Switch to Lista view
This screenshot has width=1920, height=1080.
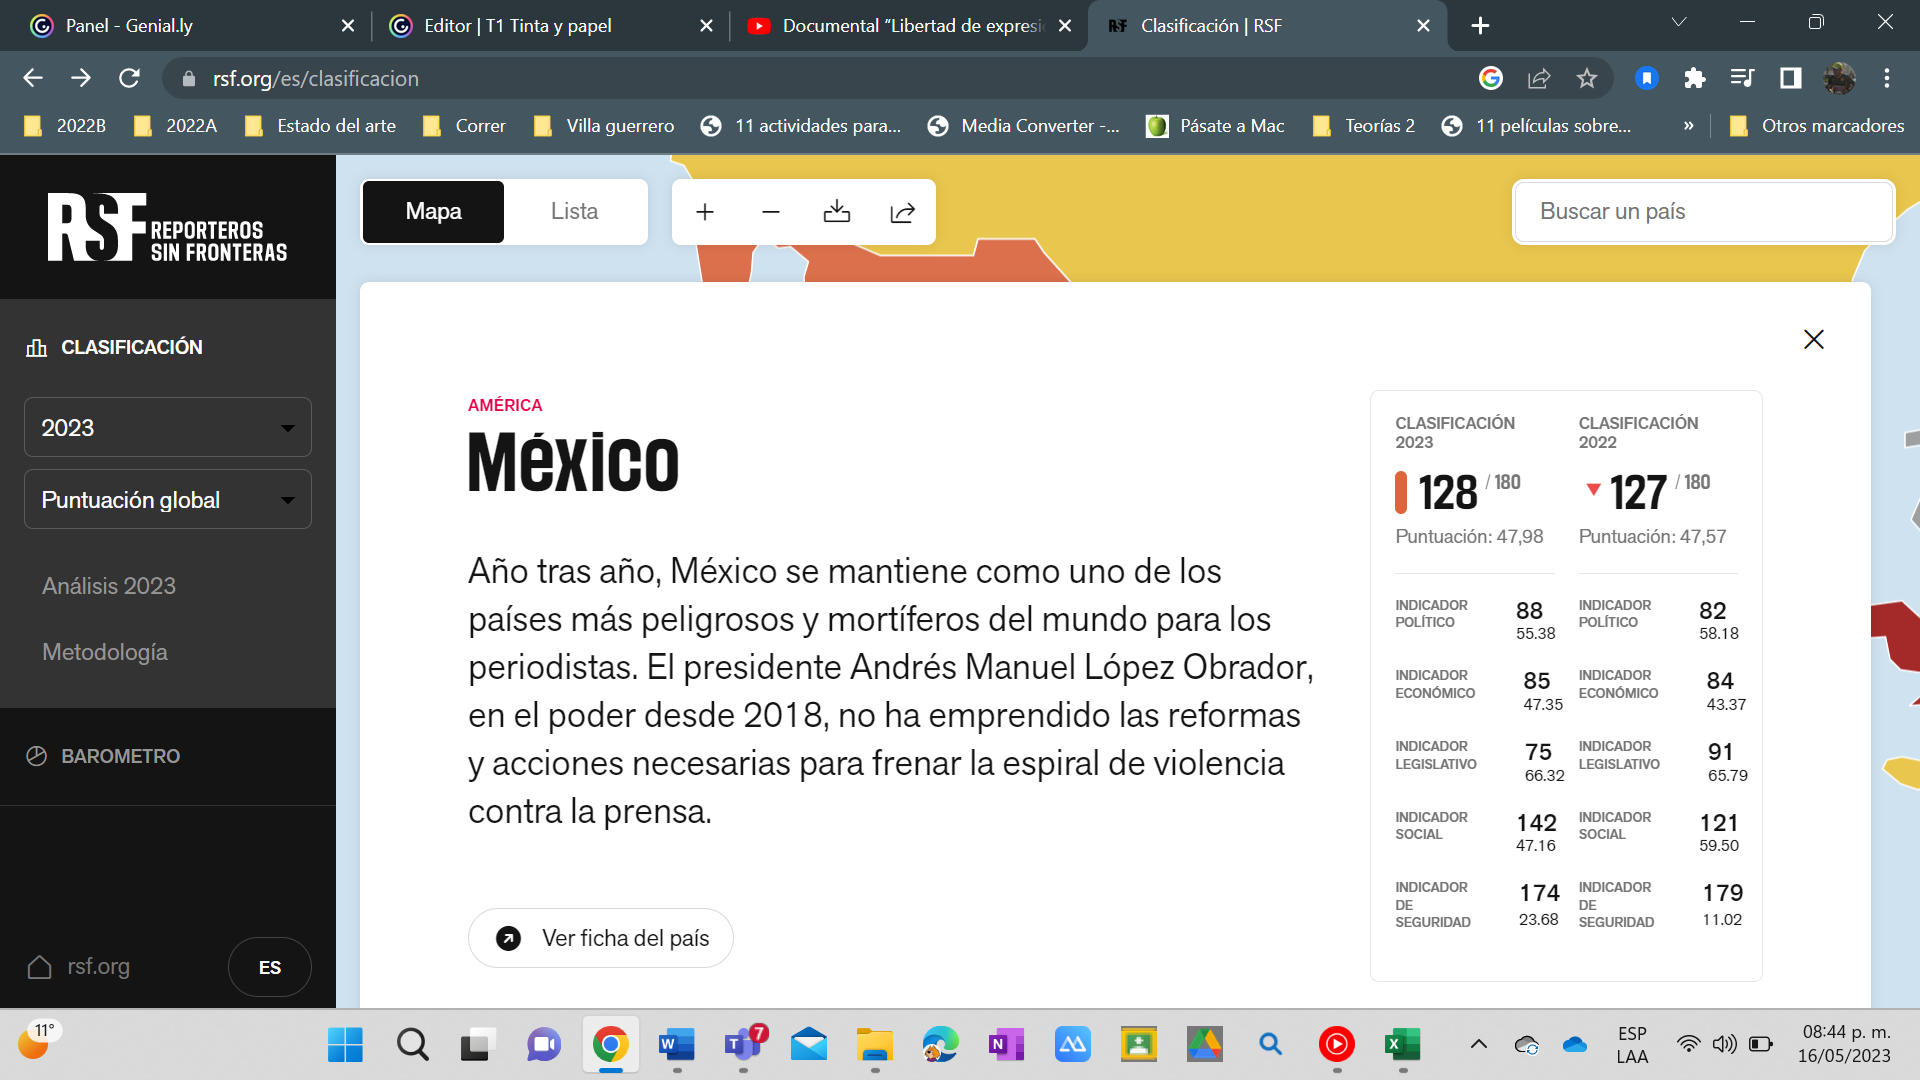574,212
